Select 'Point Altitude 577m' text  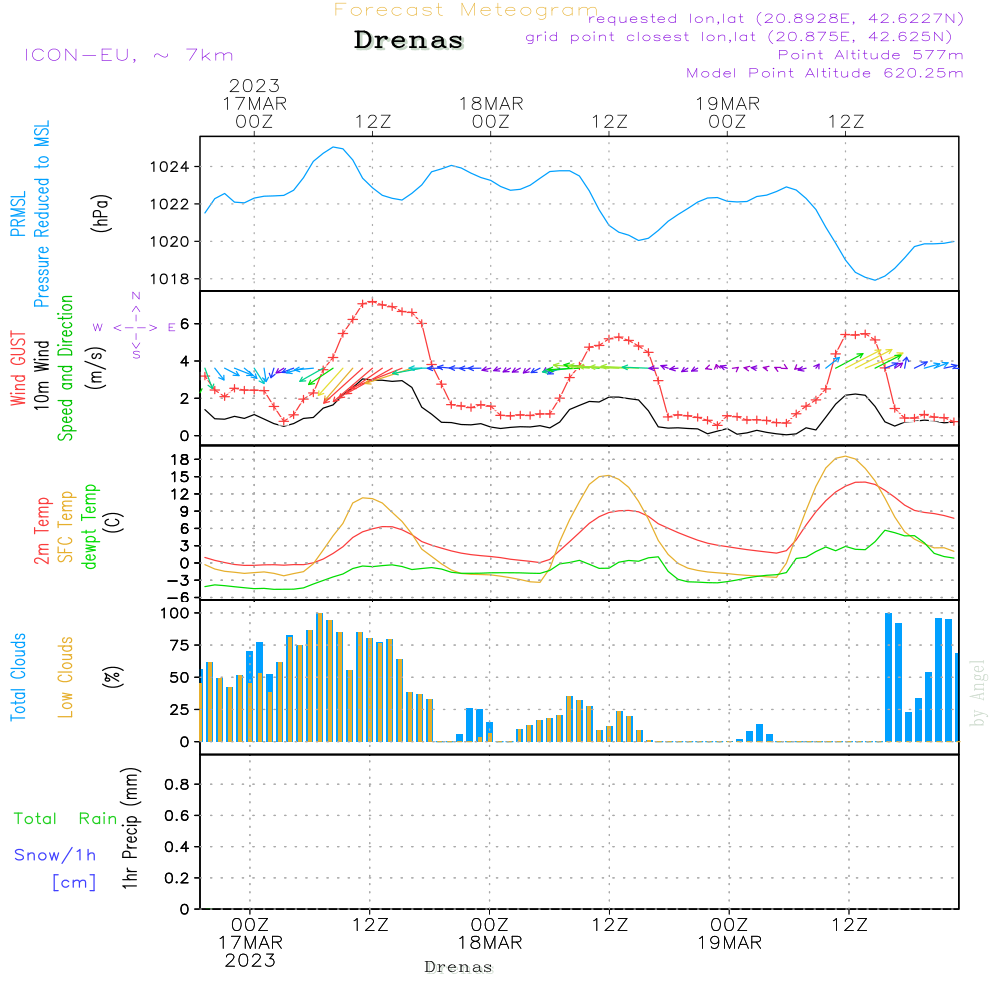[871, 55]
